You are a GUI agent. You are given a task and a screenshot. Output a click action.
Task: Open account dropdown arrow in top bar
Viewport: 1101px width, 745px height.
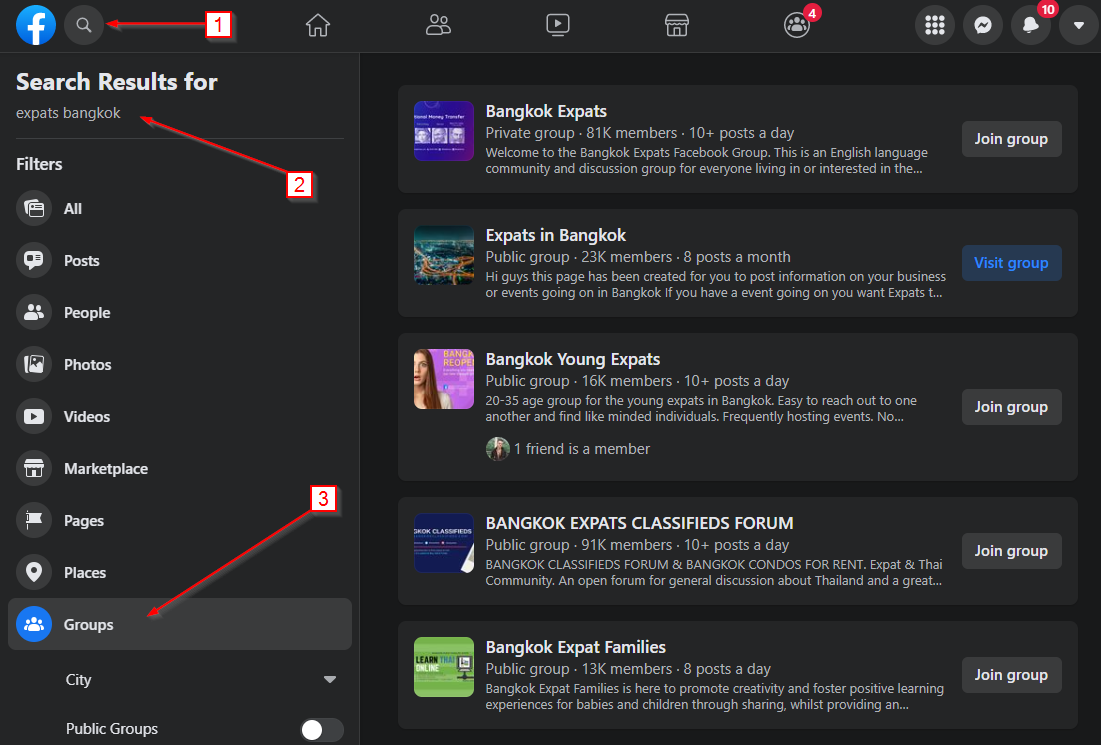coord(1079,25)
